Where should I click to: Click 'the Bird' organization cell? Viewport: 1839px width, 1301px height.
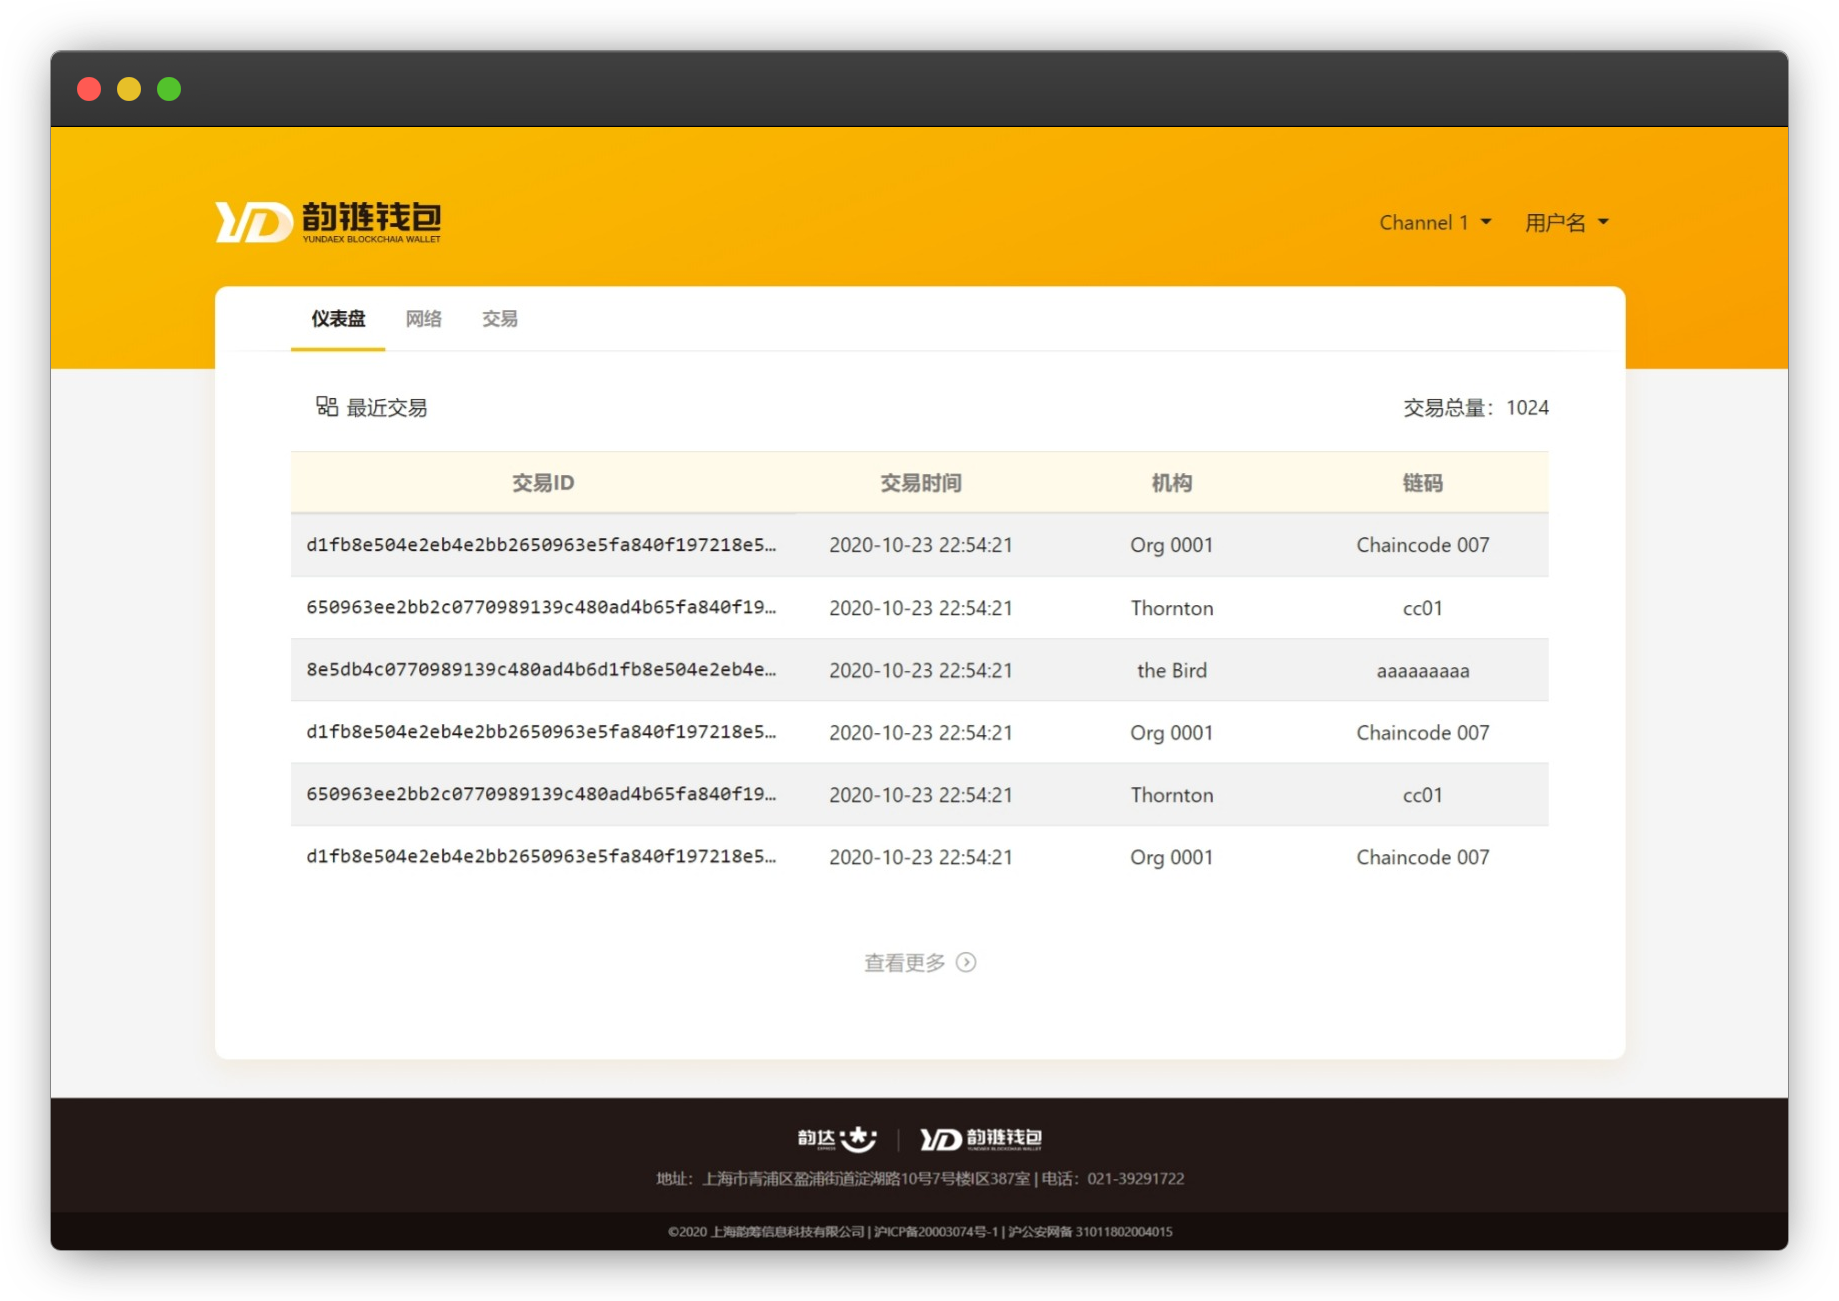tap(1172, 670)
